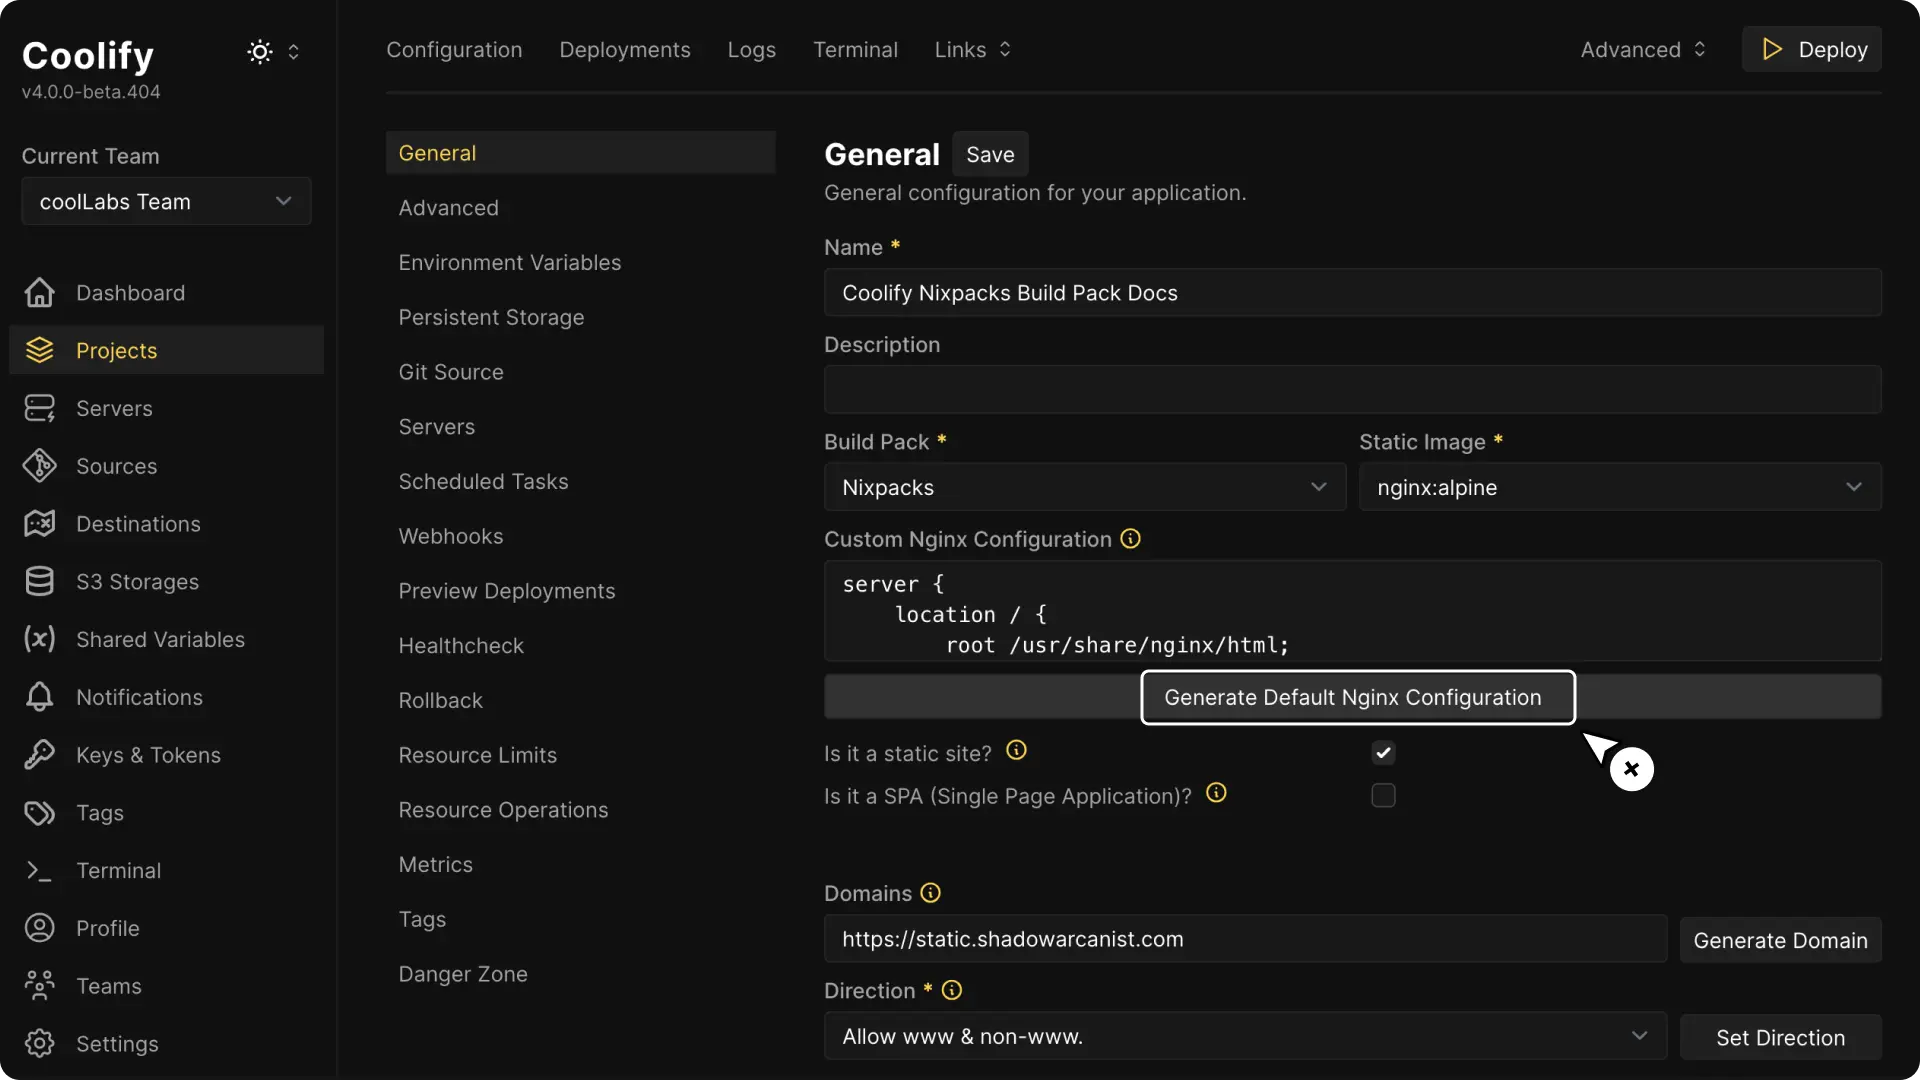Enable the SPA application checkbox
Screen dimensions: 1920x1080
pos(1383,795)
